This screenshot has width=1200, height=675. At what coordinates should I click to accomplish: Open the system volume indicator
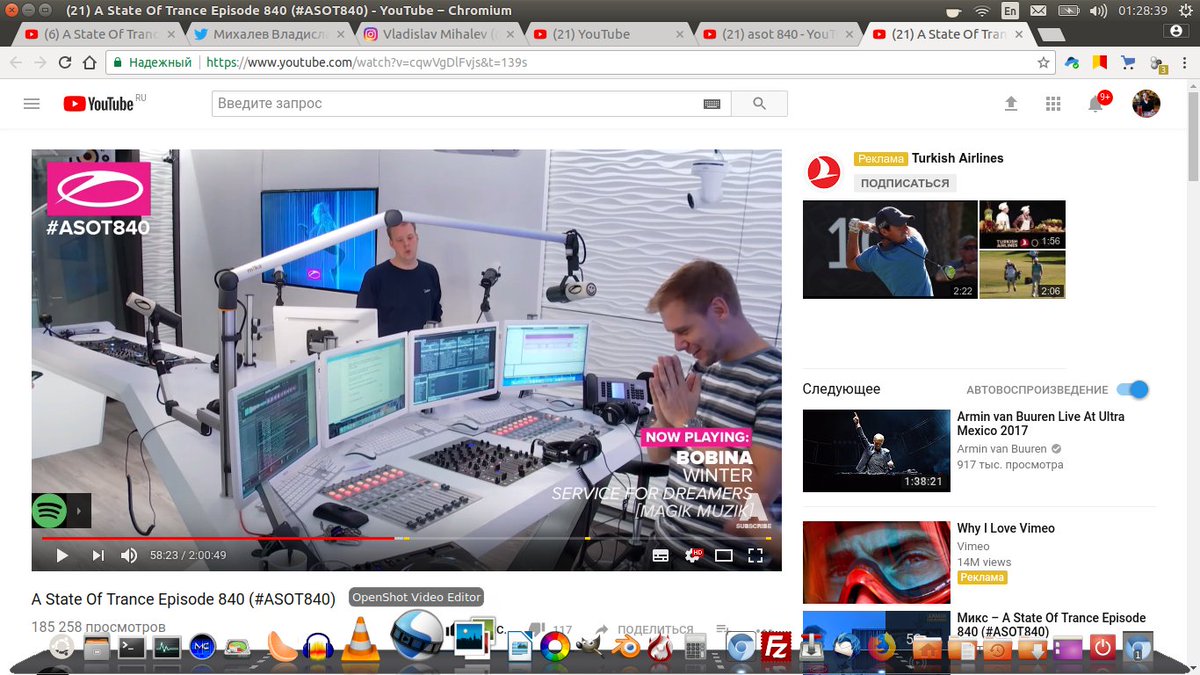(1098, 11)
